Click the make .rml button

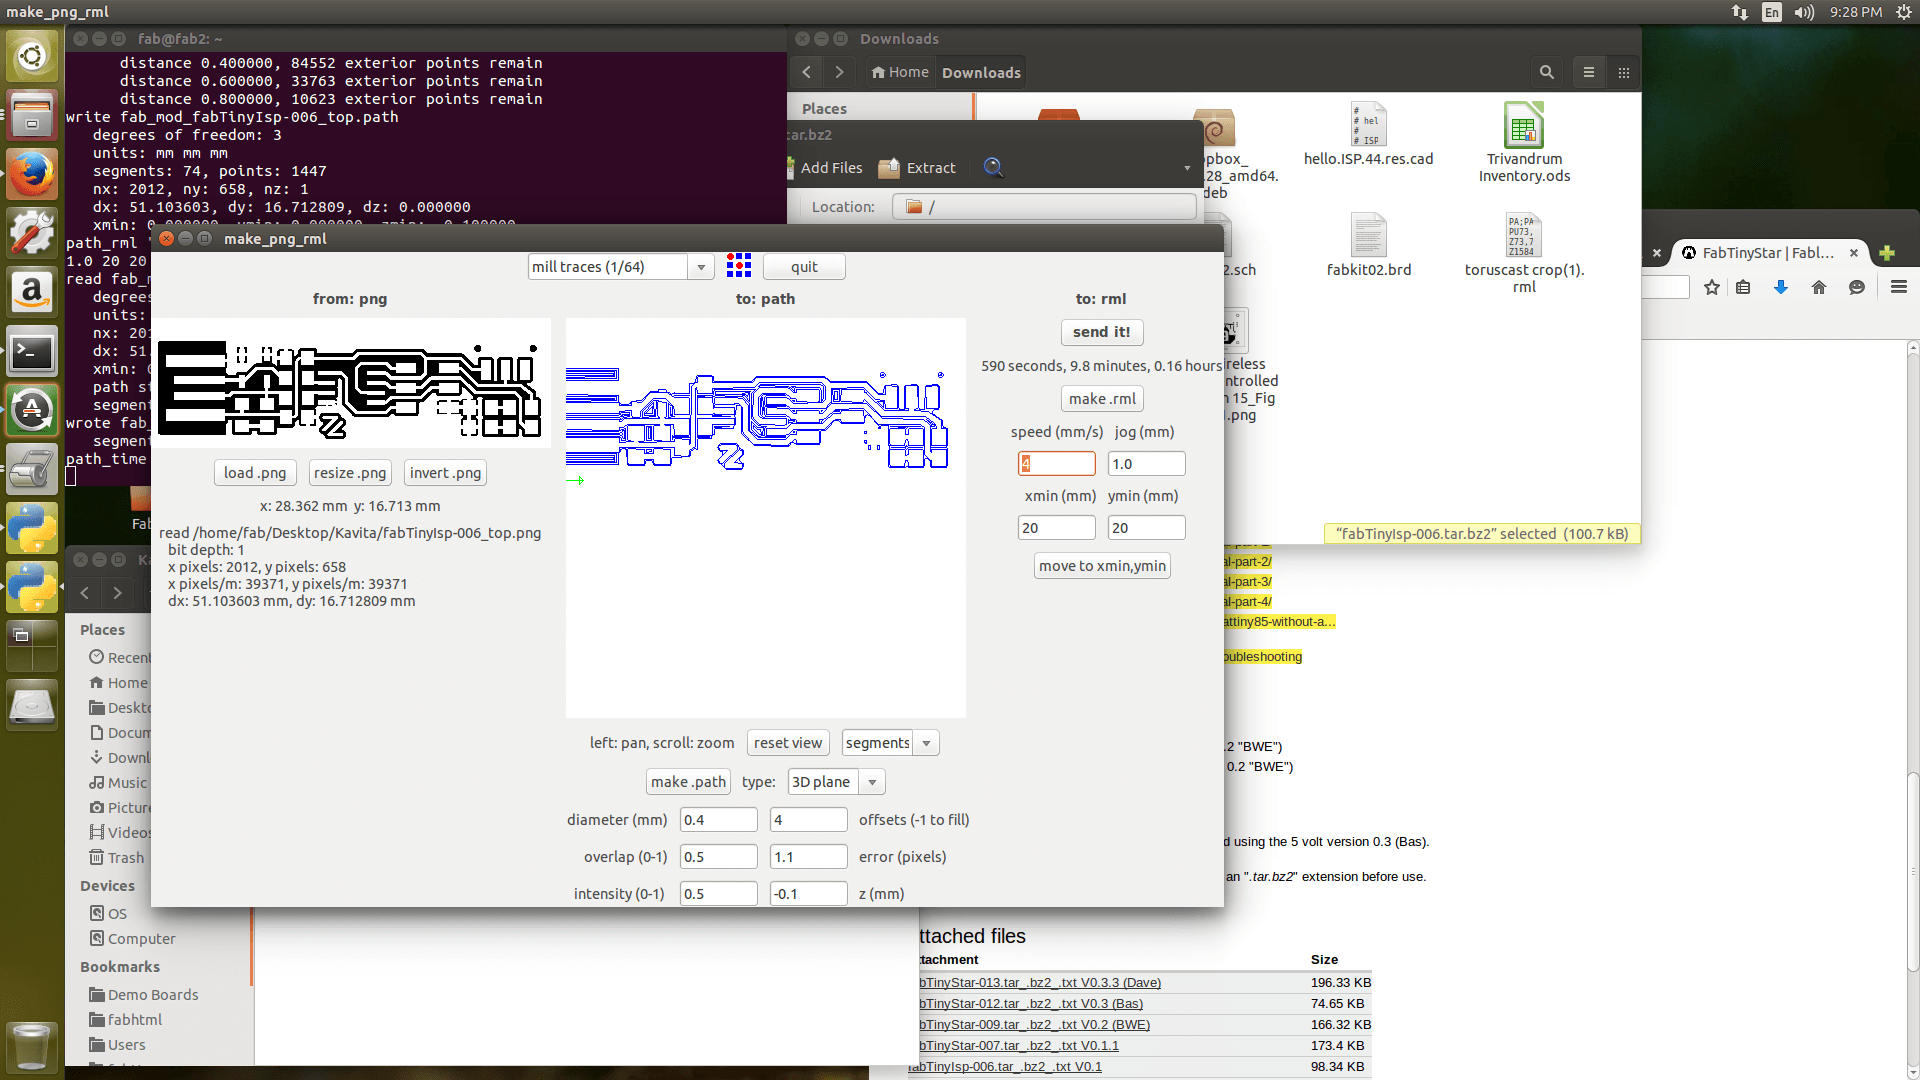click(1102, 399)
